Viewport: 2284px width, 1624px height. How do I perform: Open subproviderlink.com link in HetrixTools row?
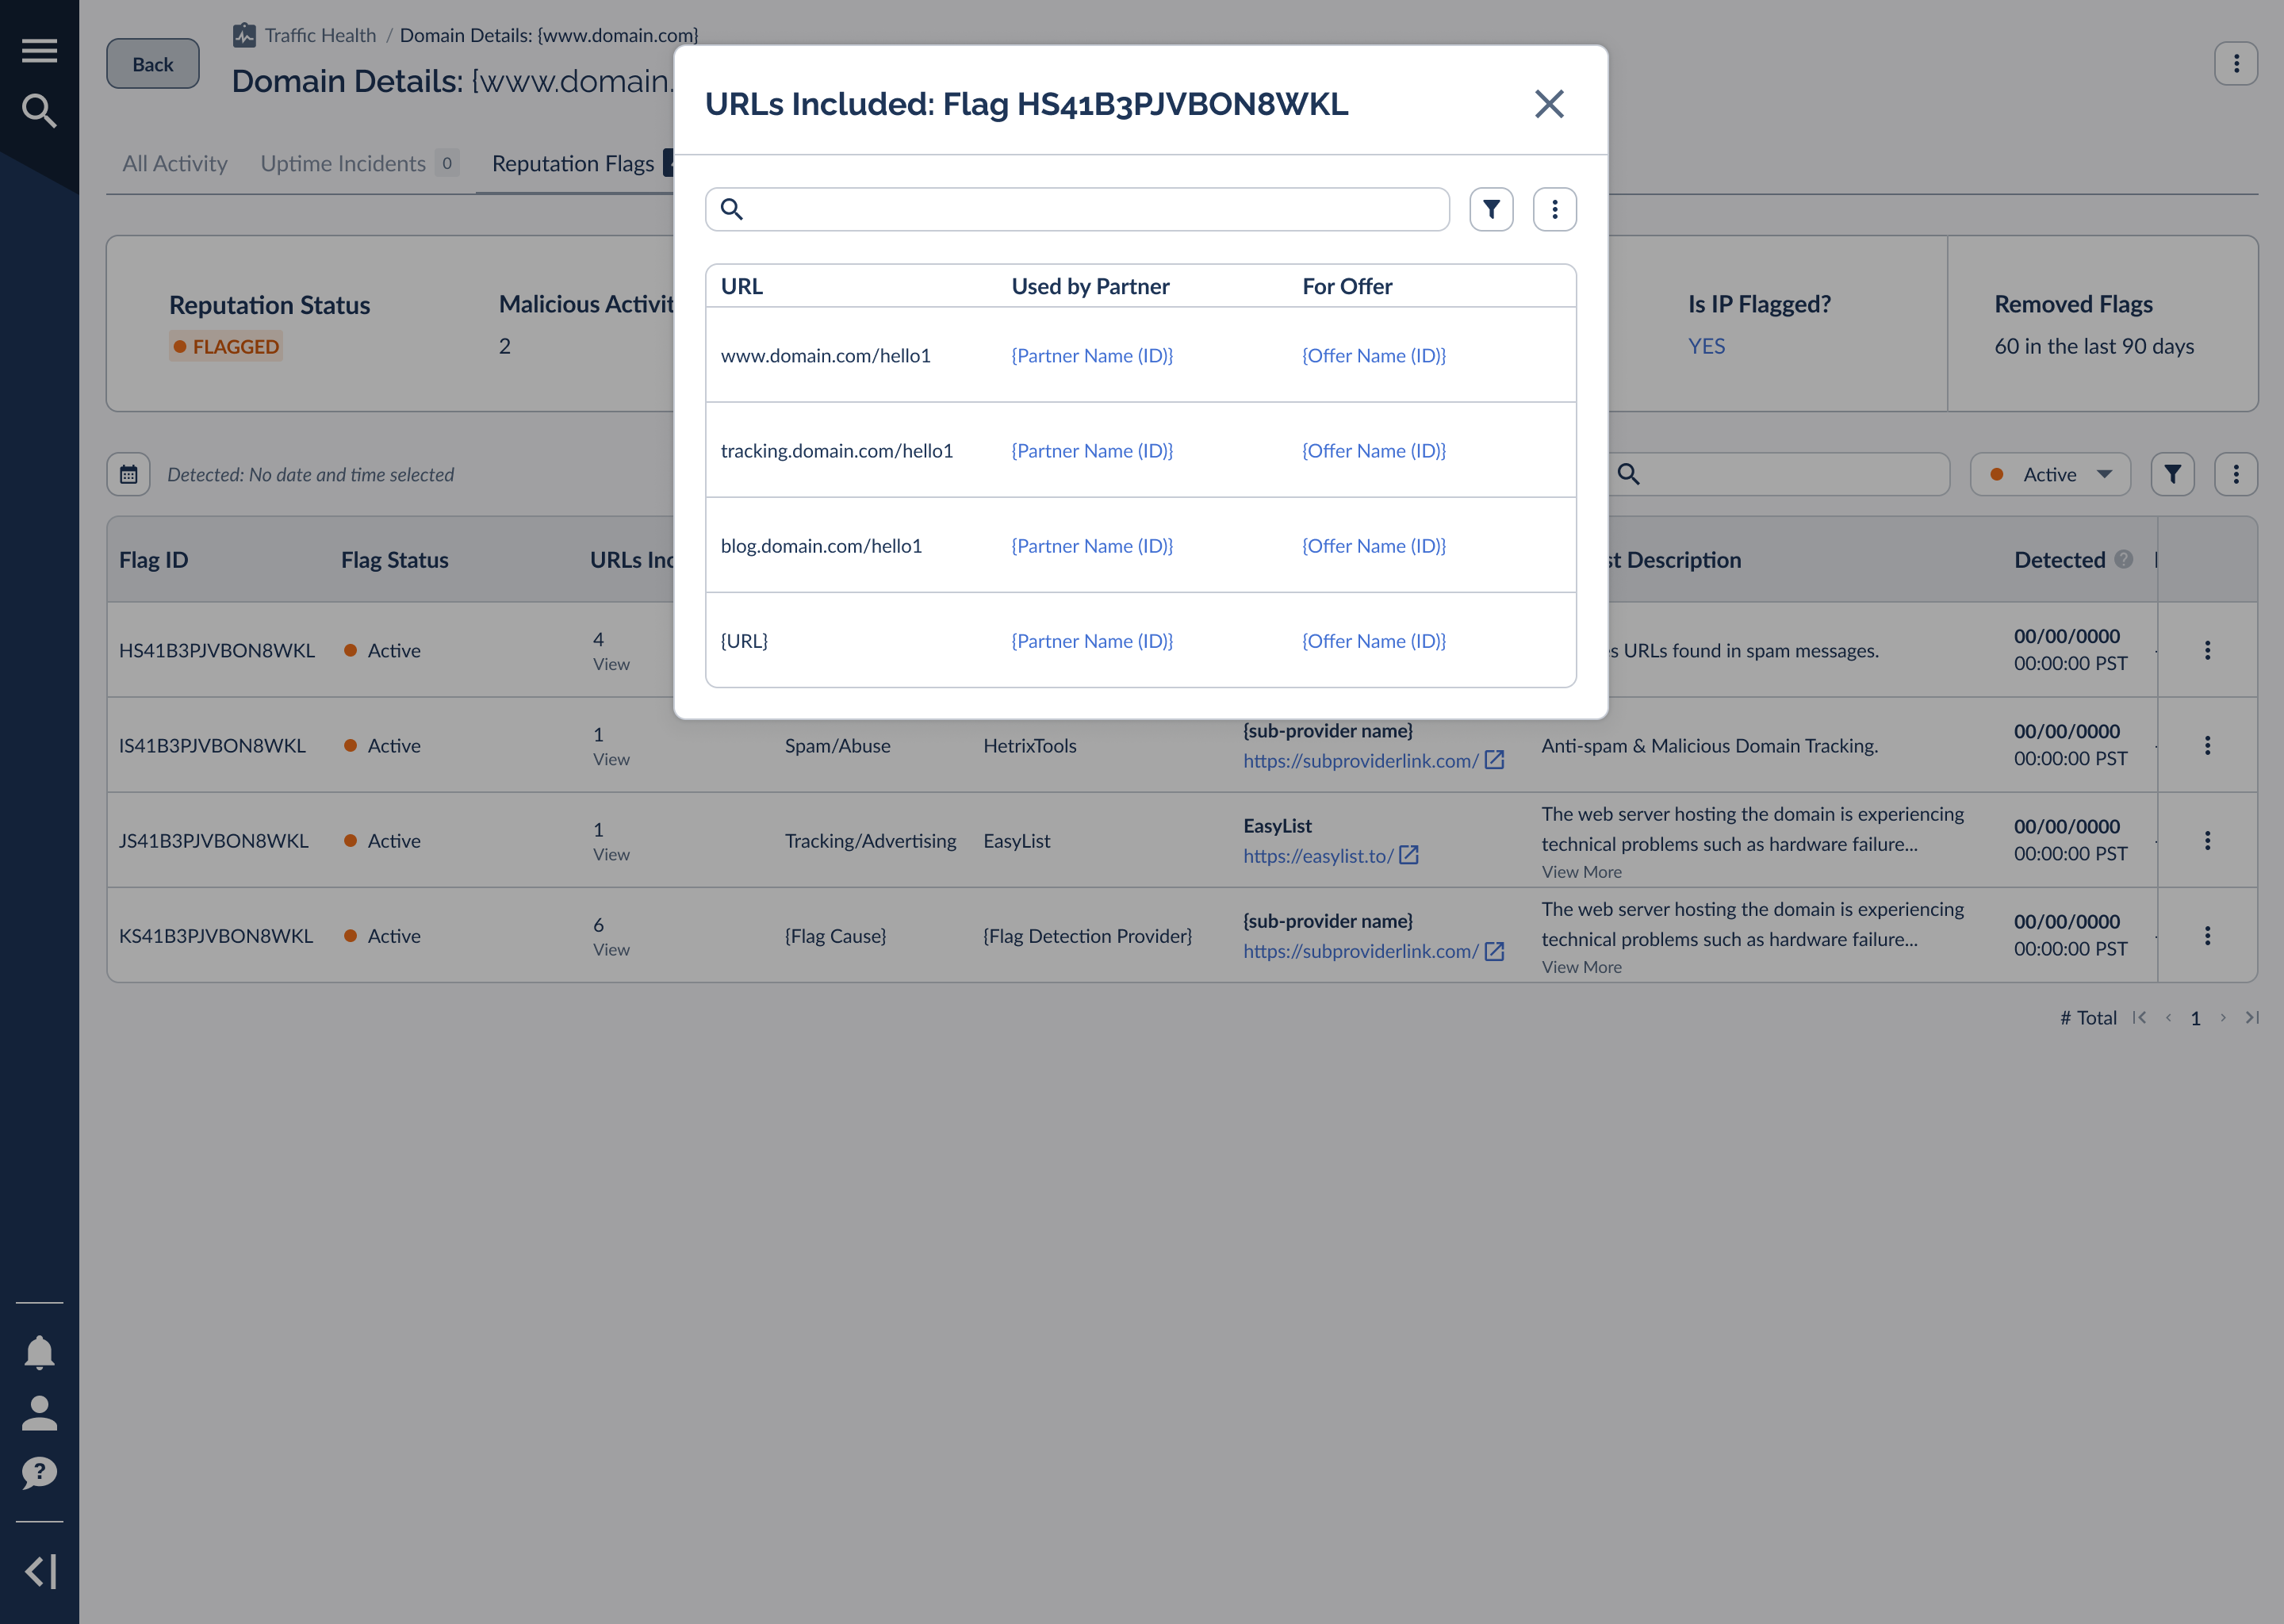click(x=1360, y=760)
